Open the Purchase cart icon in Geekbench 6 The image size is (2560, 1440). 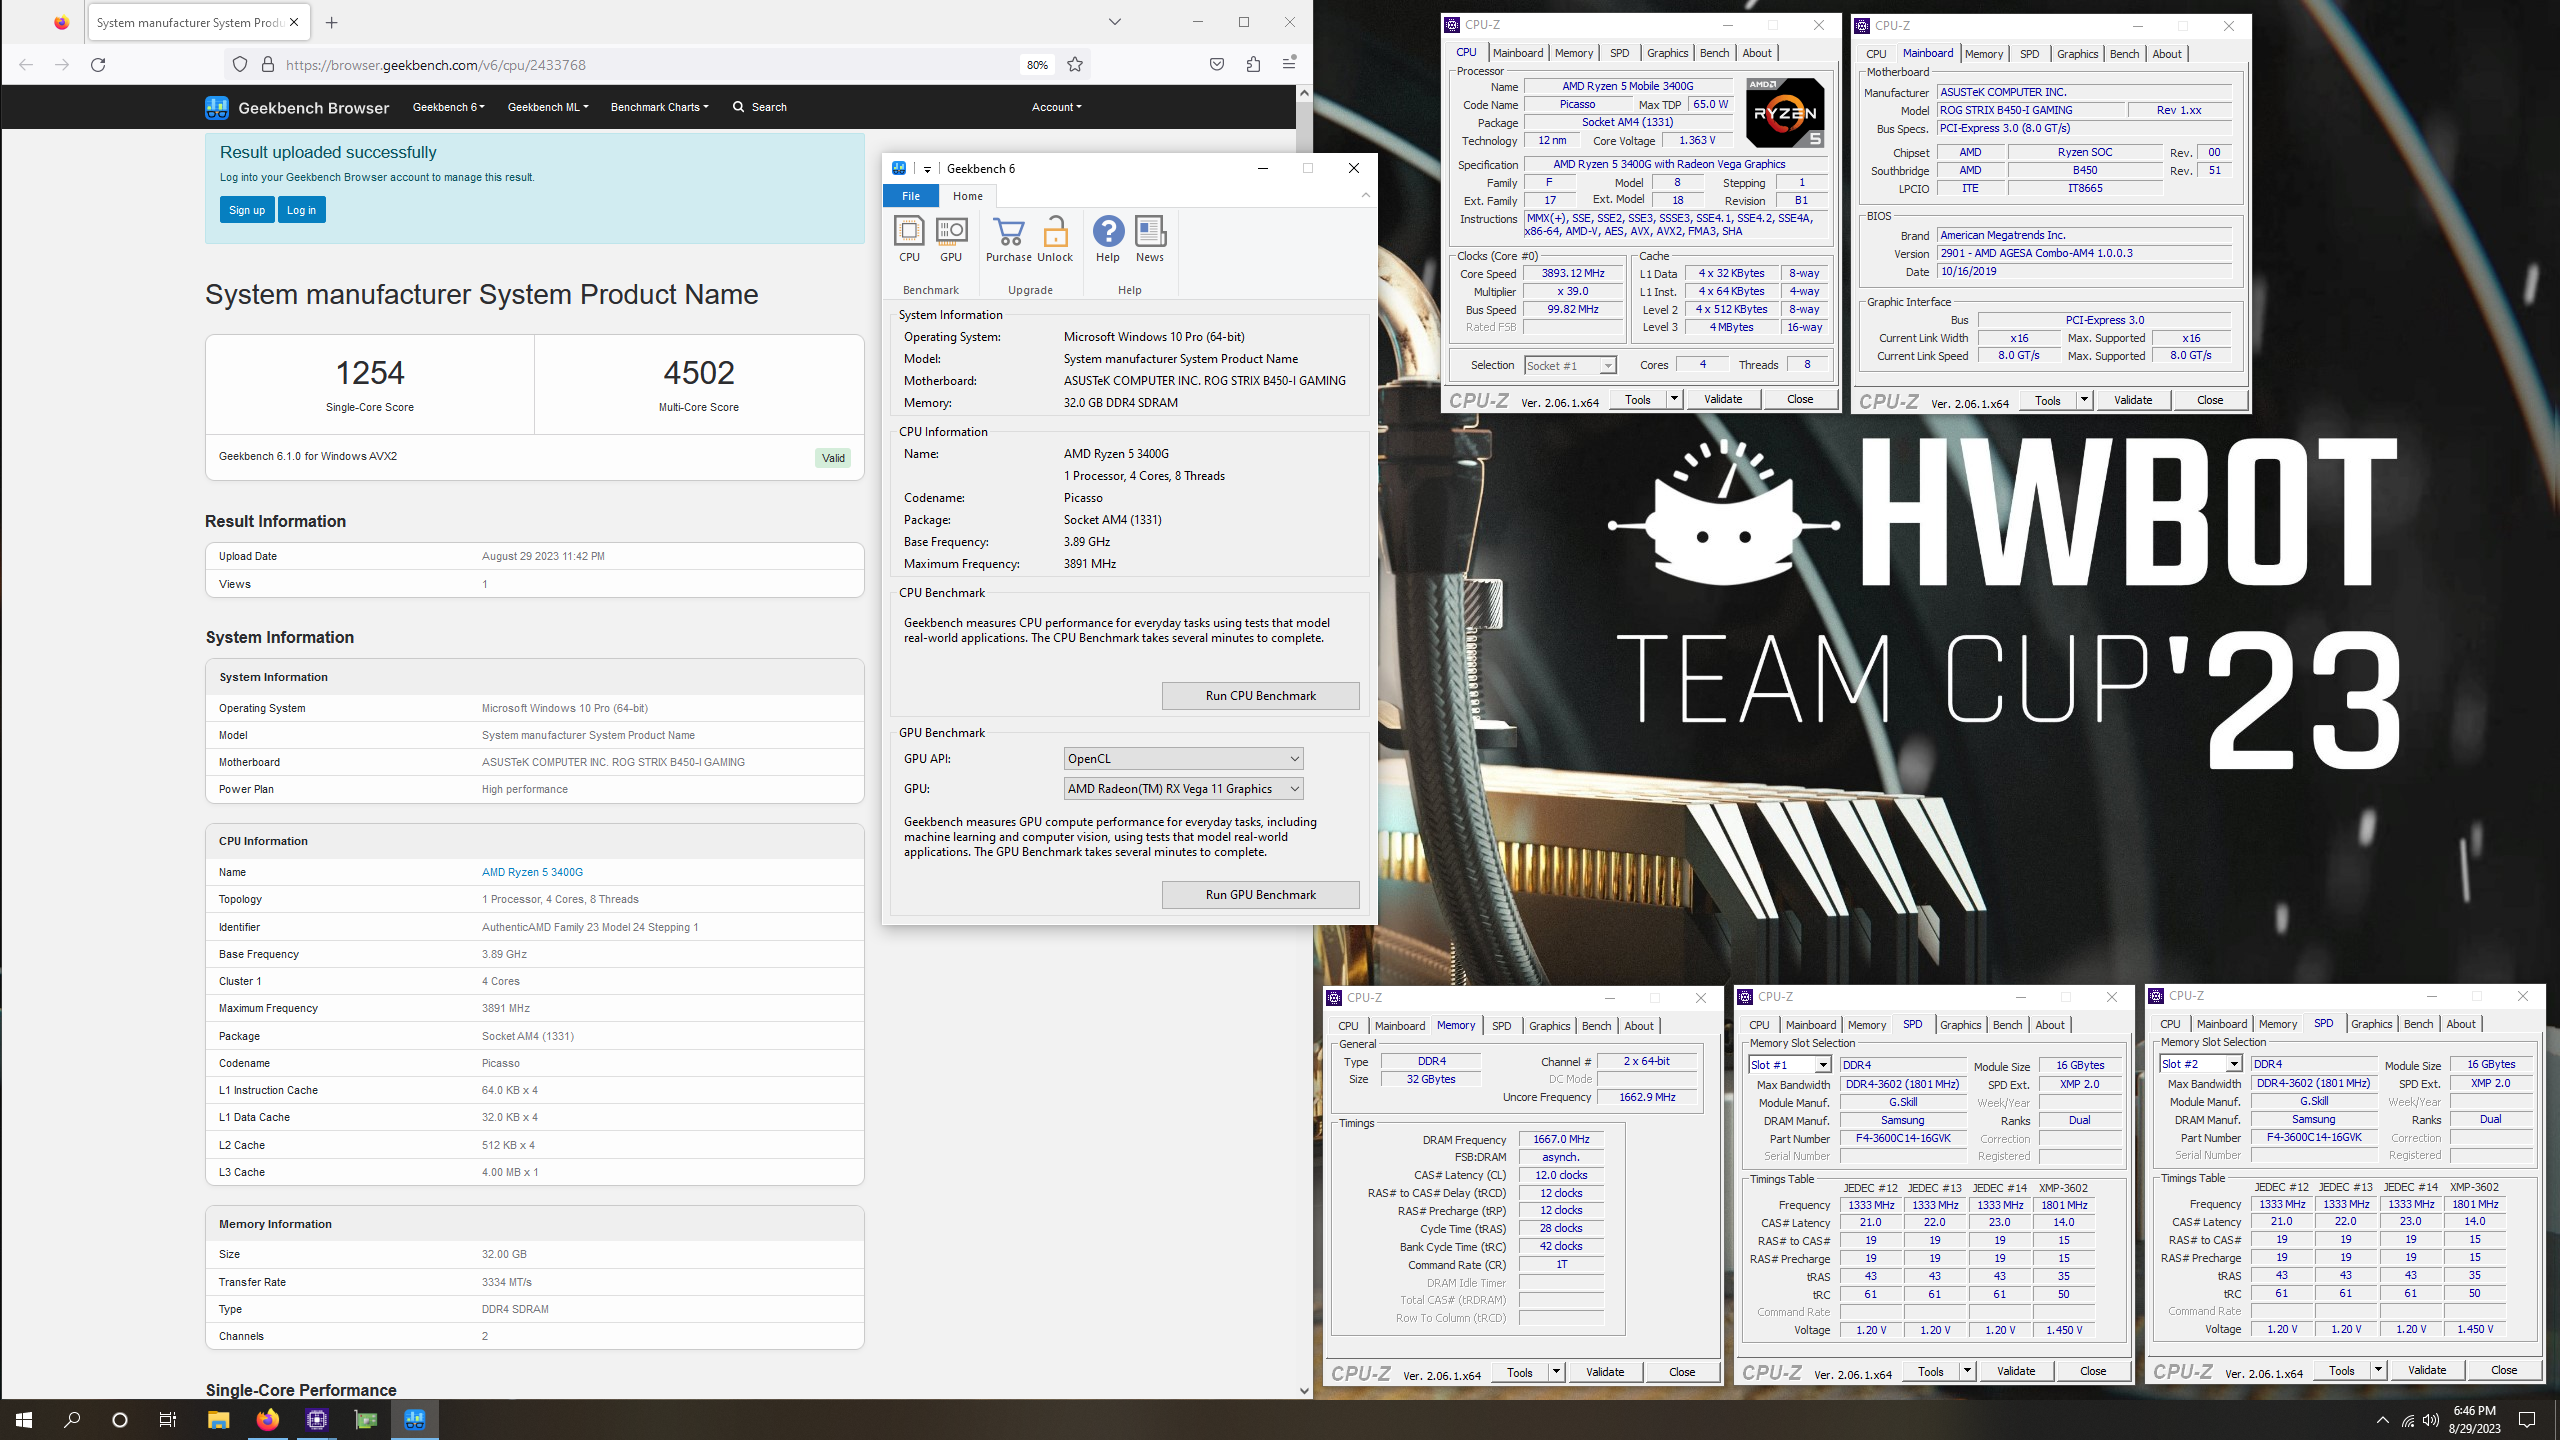(x=1008, y=240)
